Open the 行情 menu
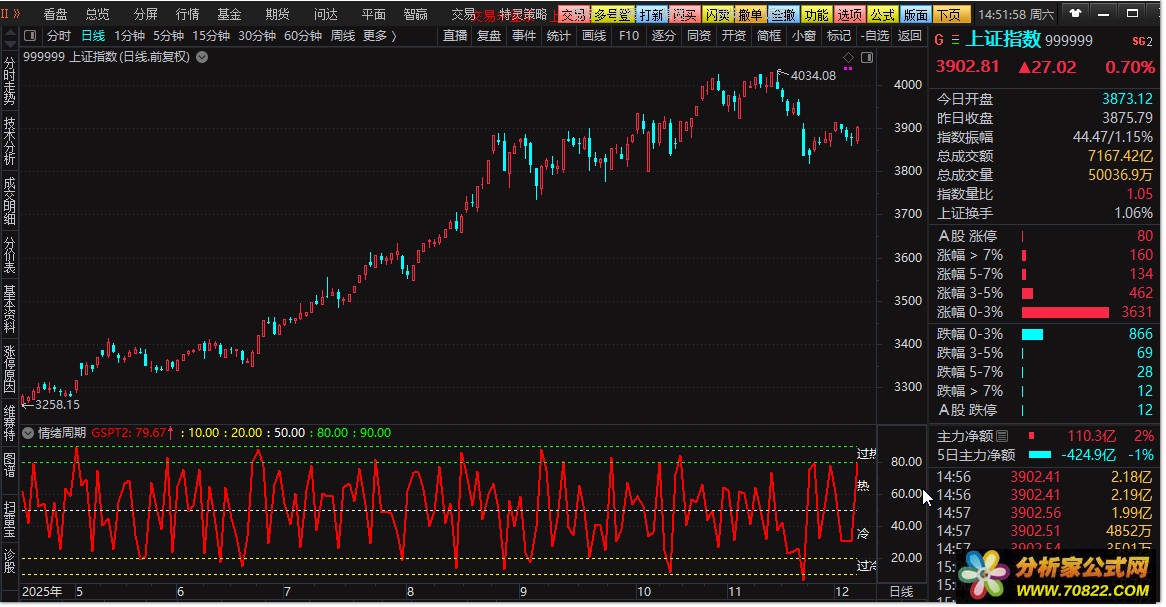 [x=187, y=15]
